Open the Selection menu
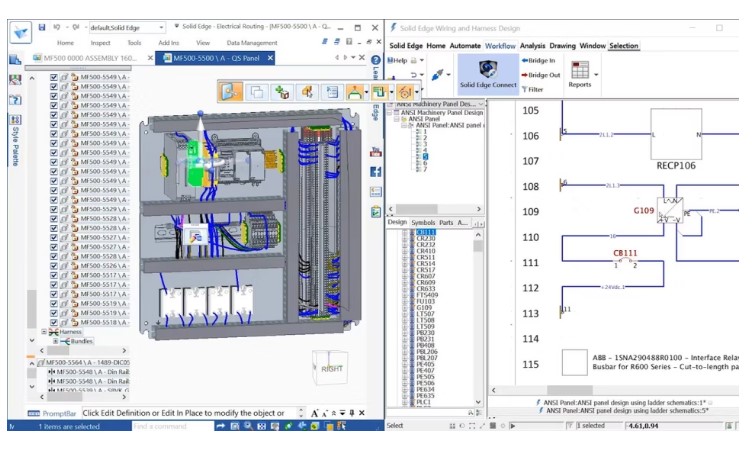Viewport: 752px width, 454px height. (x=623, y=46)
